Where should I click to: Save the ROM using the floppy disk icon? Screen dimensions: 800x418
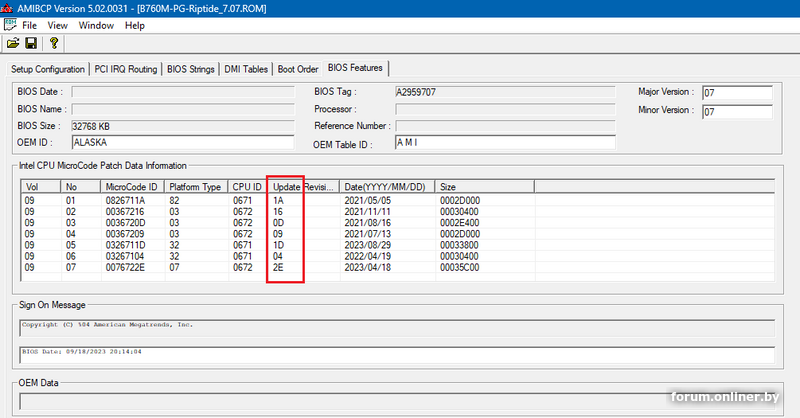pyautogui.click(x=31, y=43)
